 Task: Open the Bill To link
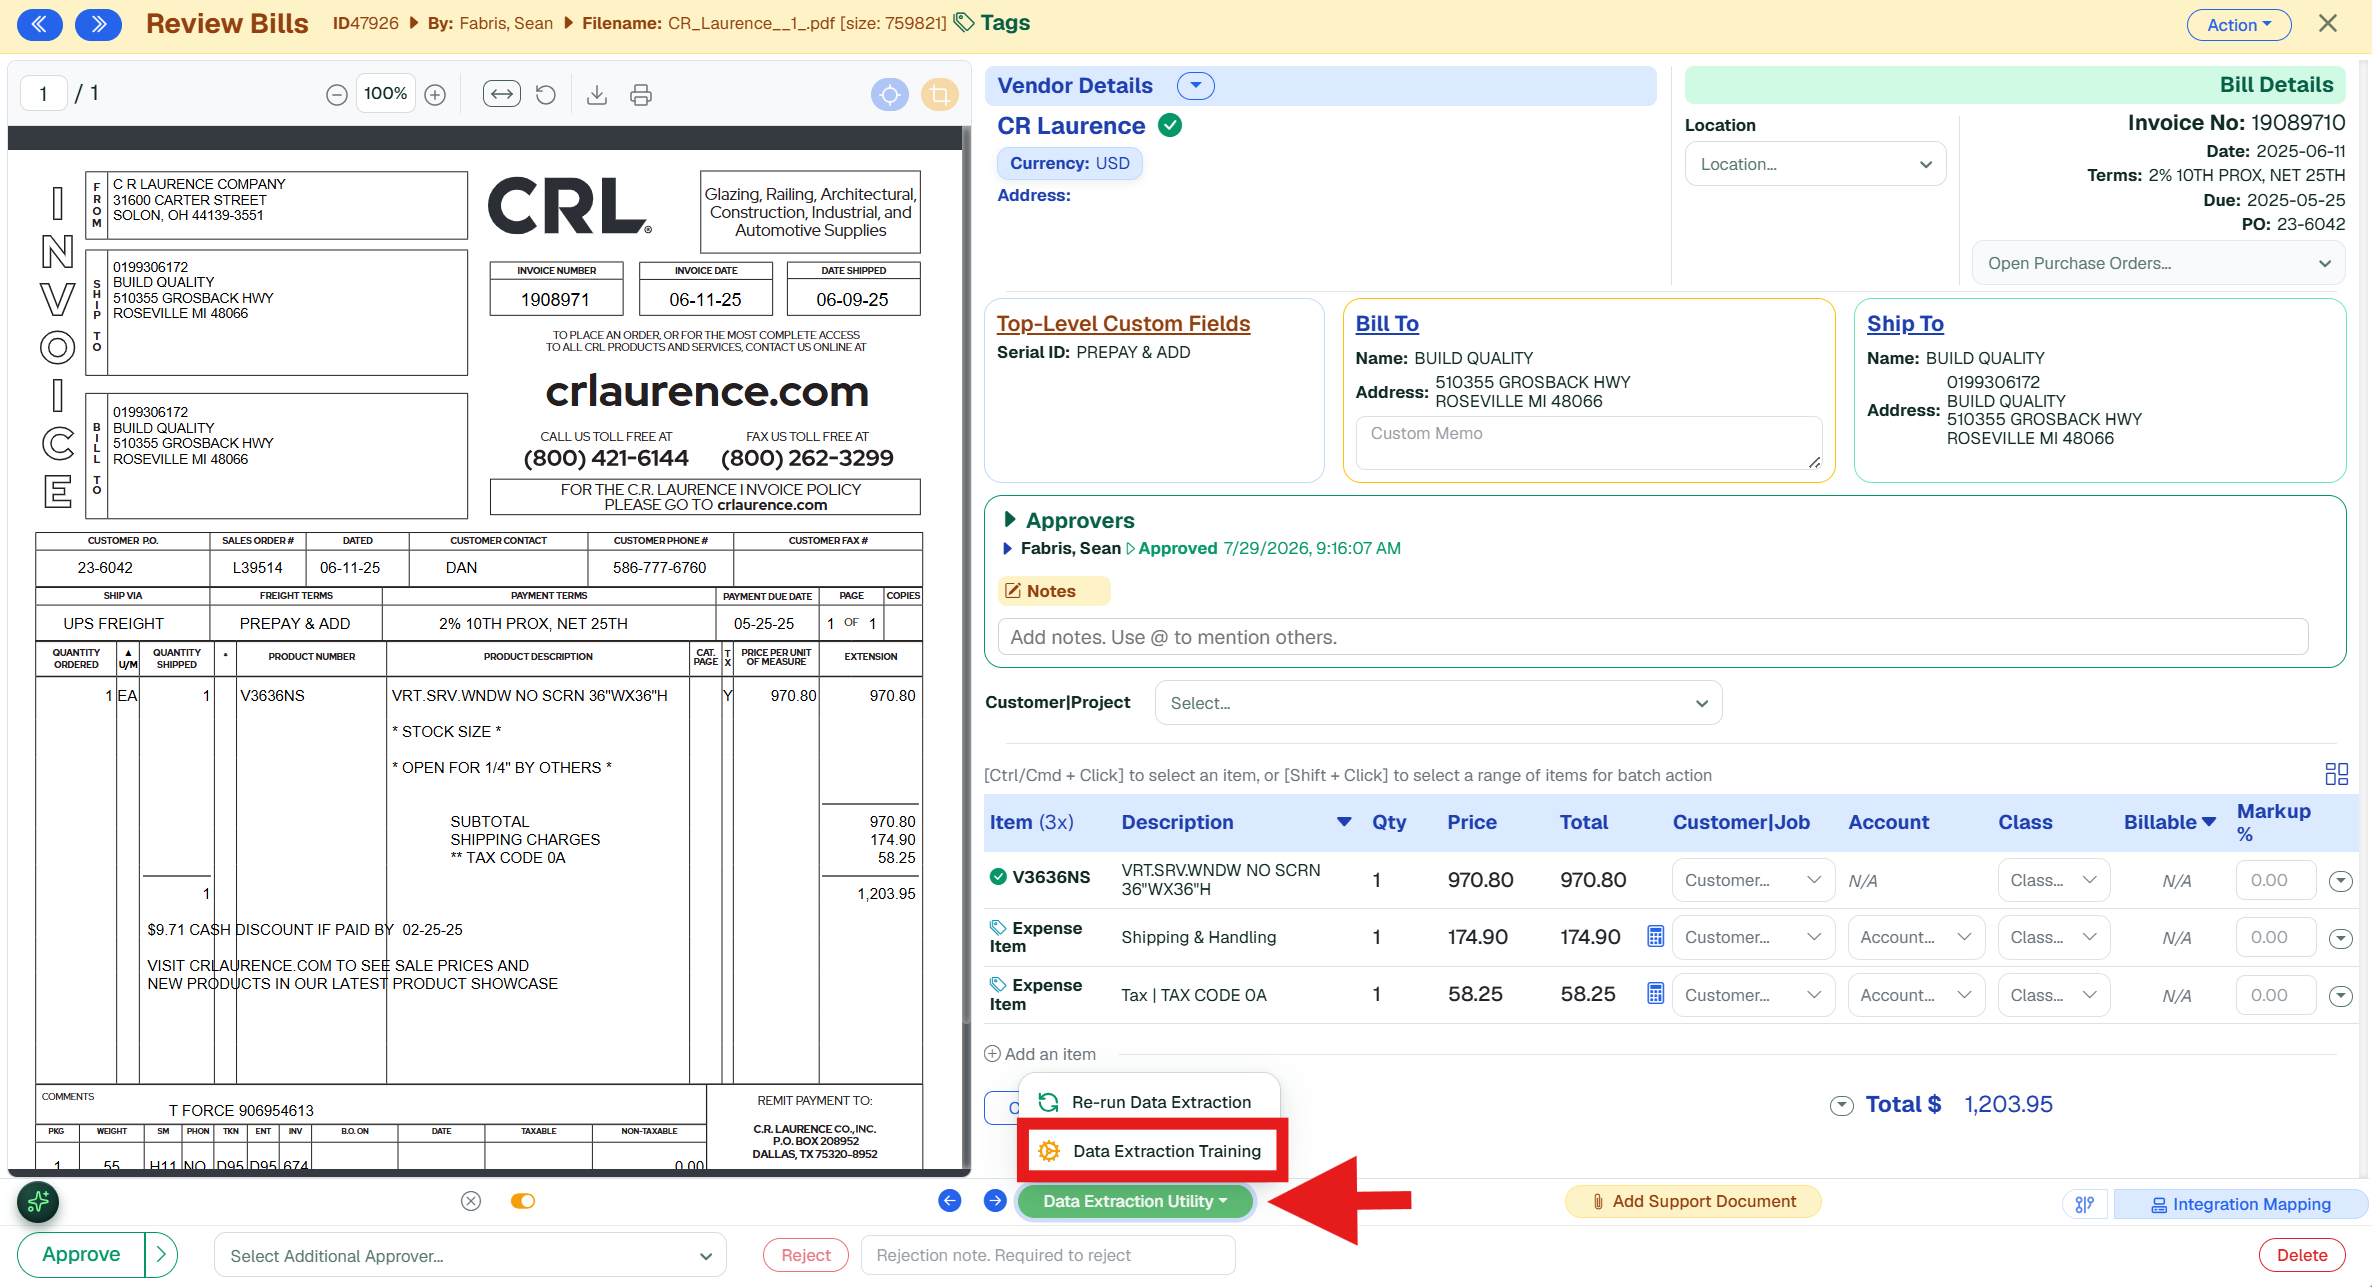click(x=1387, y=324)
